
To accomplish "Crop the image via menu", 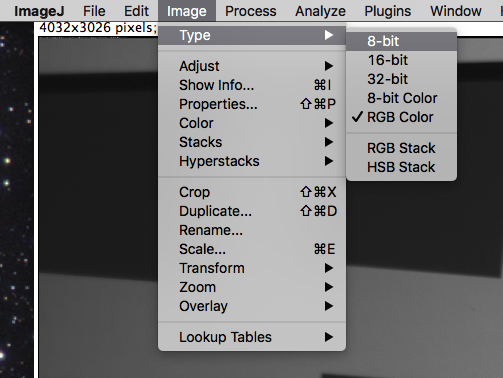I will coord(252,192).
